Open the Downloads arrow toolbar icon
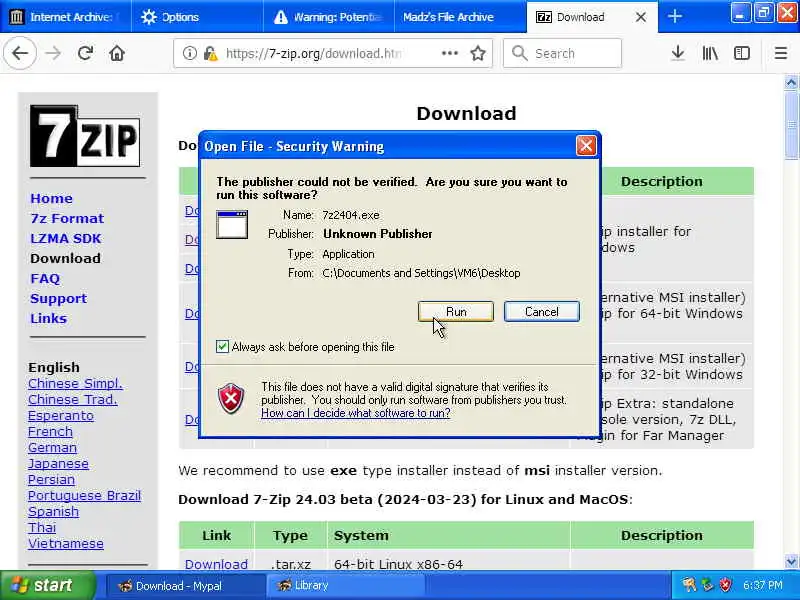 click(678, 53)
